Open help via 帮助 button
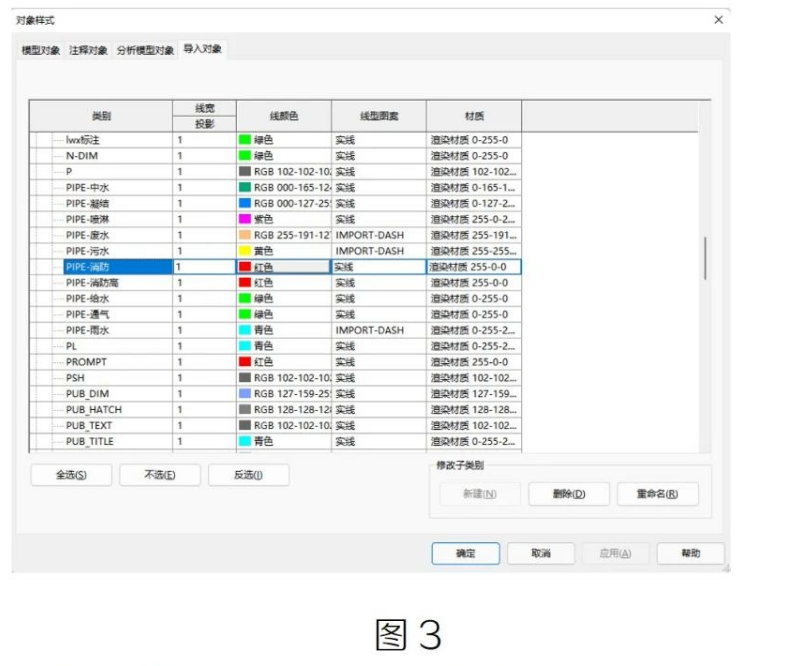The image size is (798, 666). (691, 553)
